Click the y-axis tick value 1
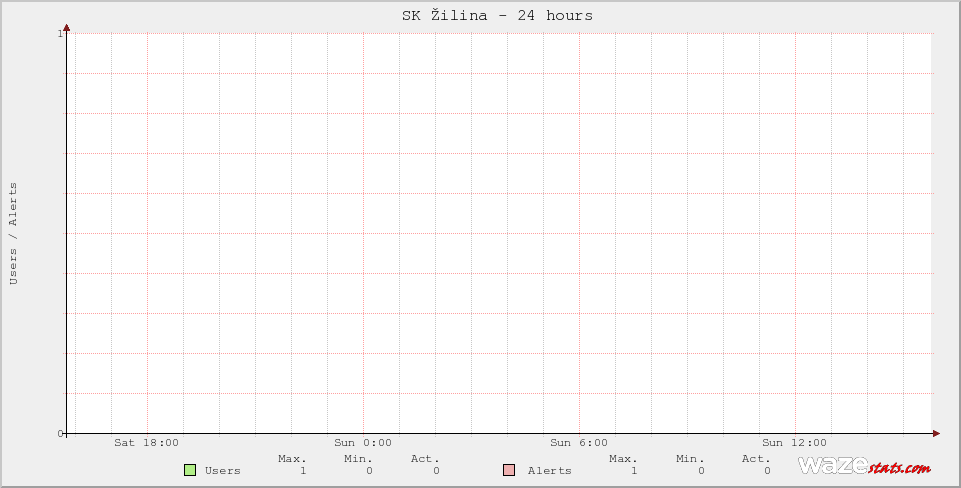 (x=61, y=34)
